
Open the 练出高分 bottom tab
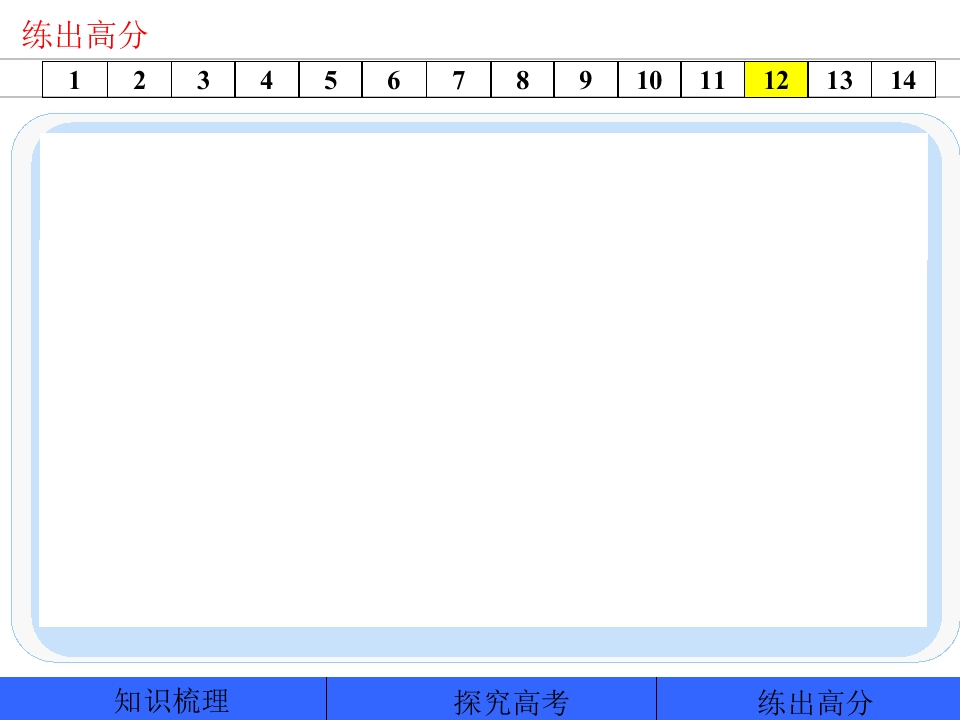pos(808,699)
